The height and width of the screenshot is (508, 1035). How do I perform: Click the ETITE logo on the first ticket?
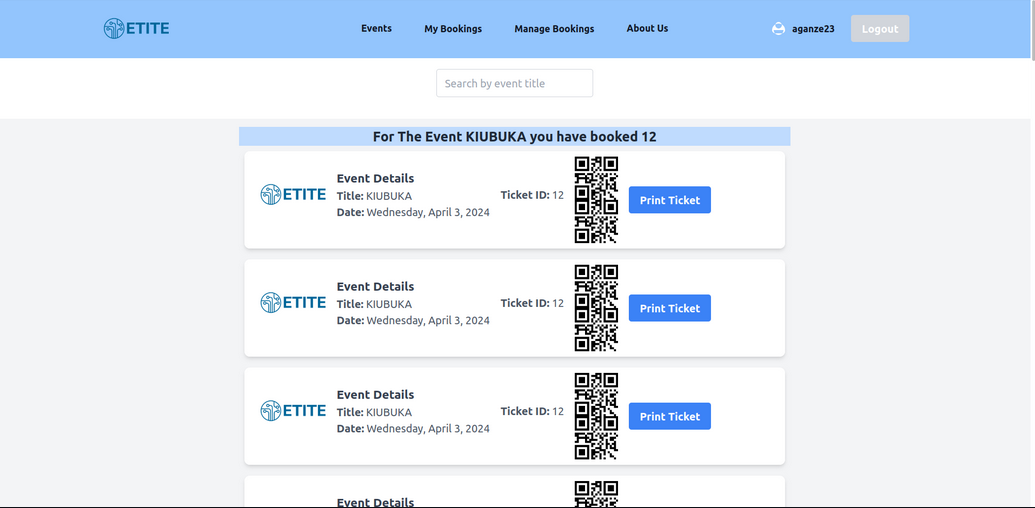click(293, 194)
